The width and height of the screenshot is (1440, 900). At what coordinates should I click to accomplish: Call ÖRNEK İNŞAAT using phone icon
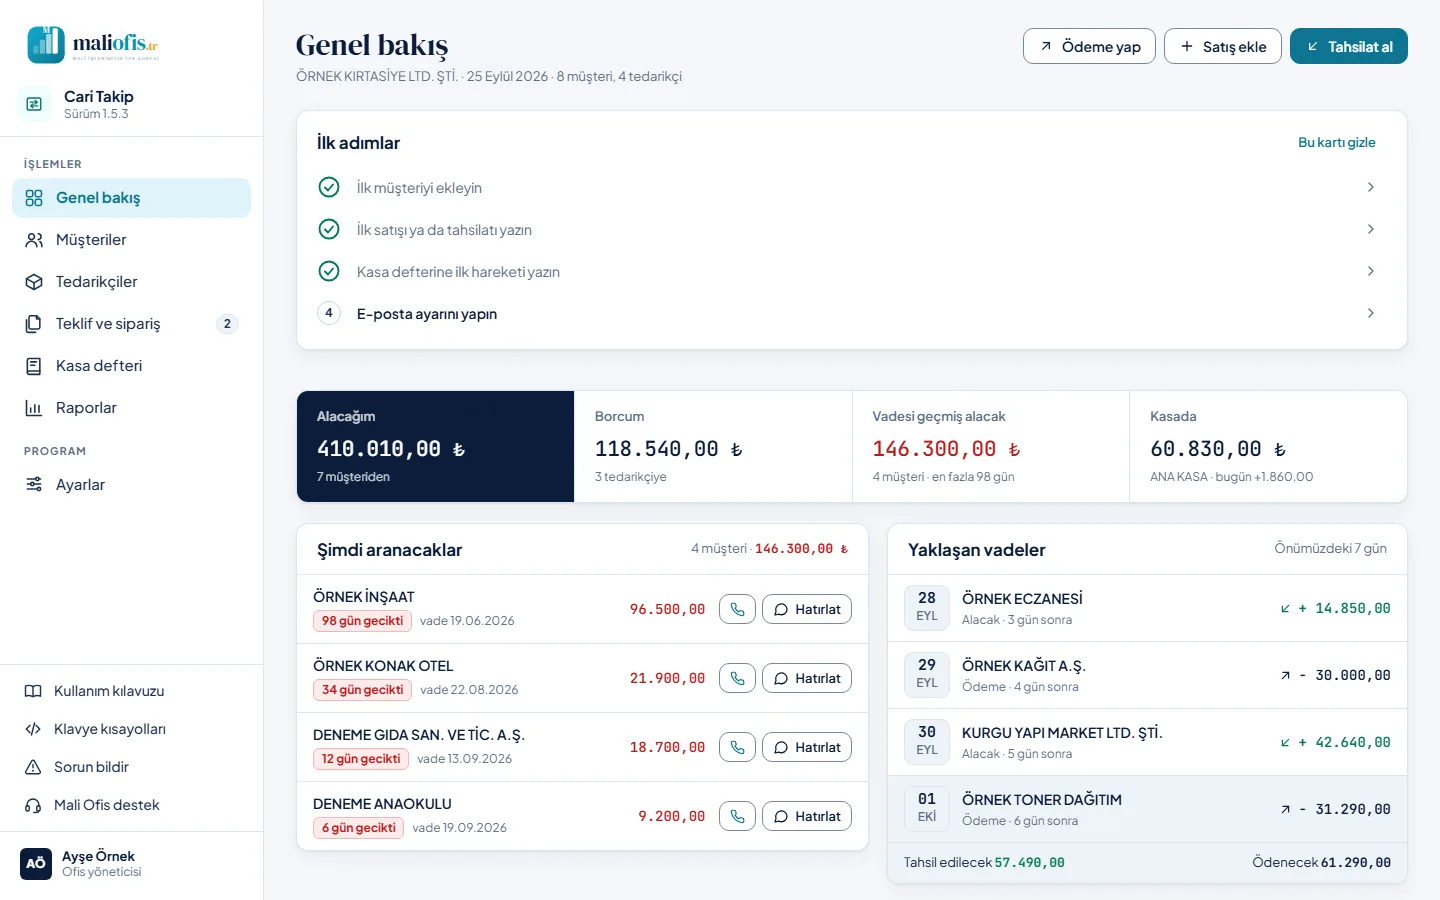[737, 609]
